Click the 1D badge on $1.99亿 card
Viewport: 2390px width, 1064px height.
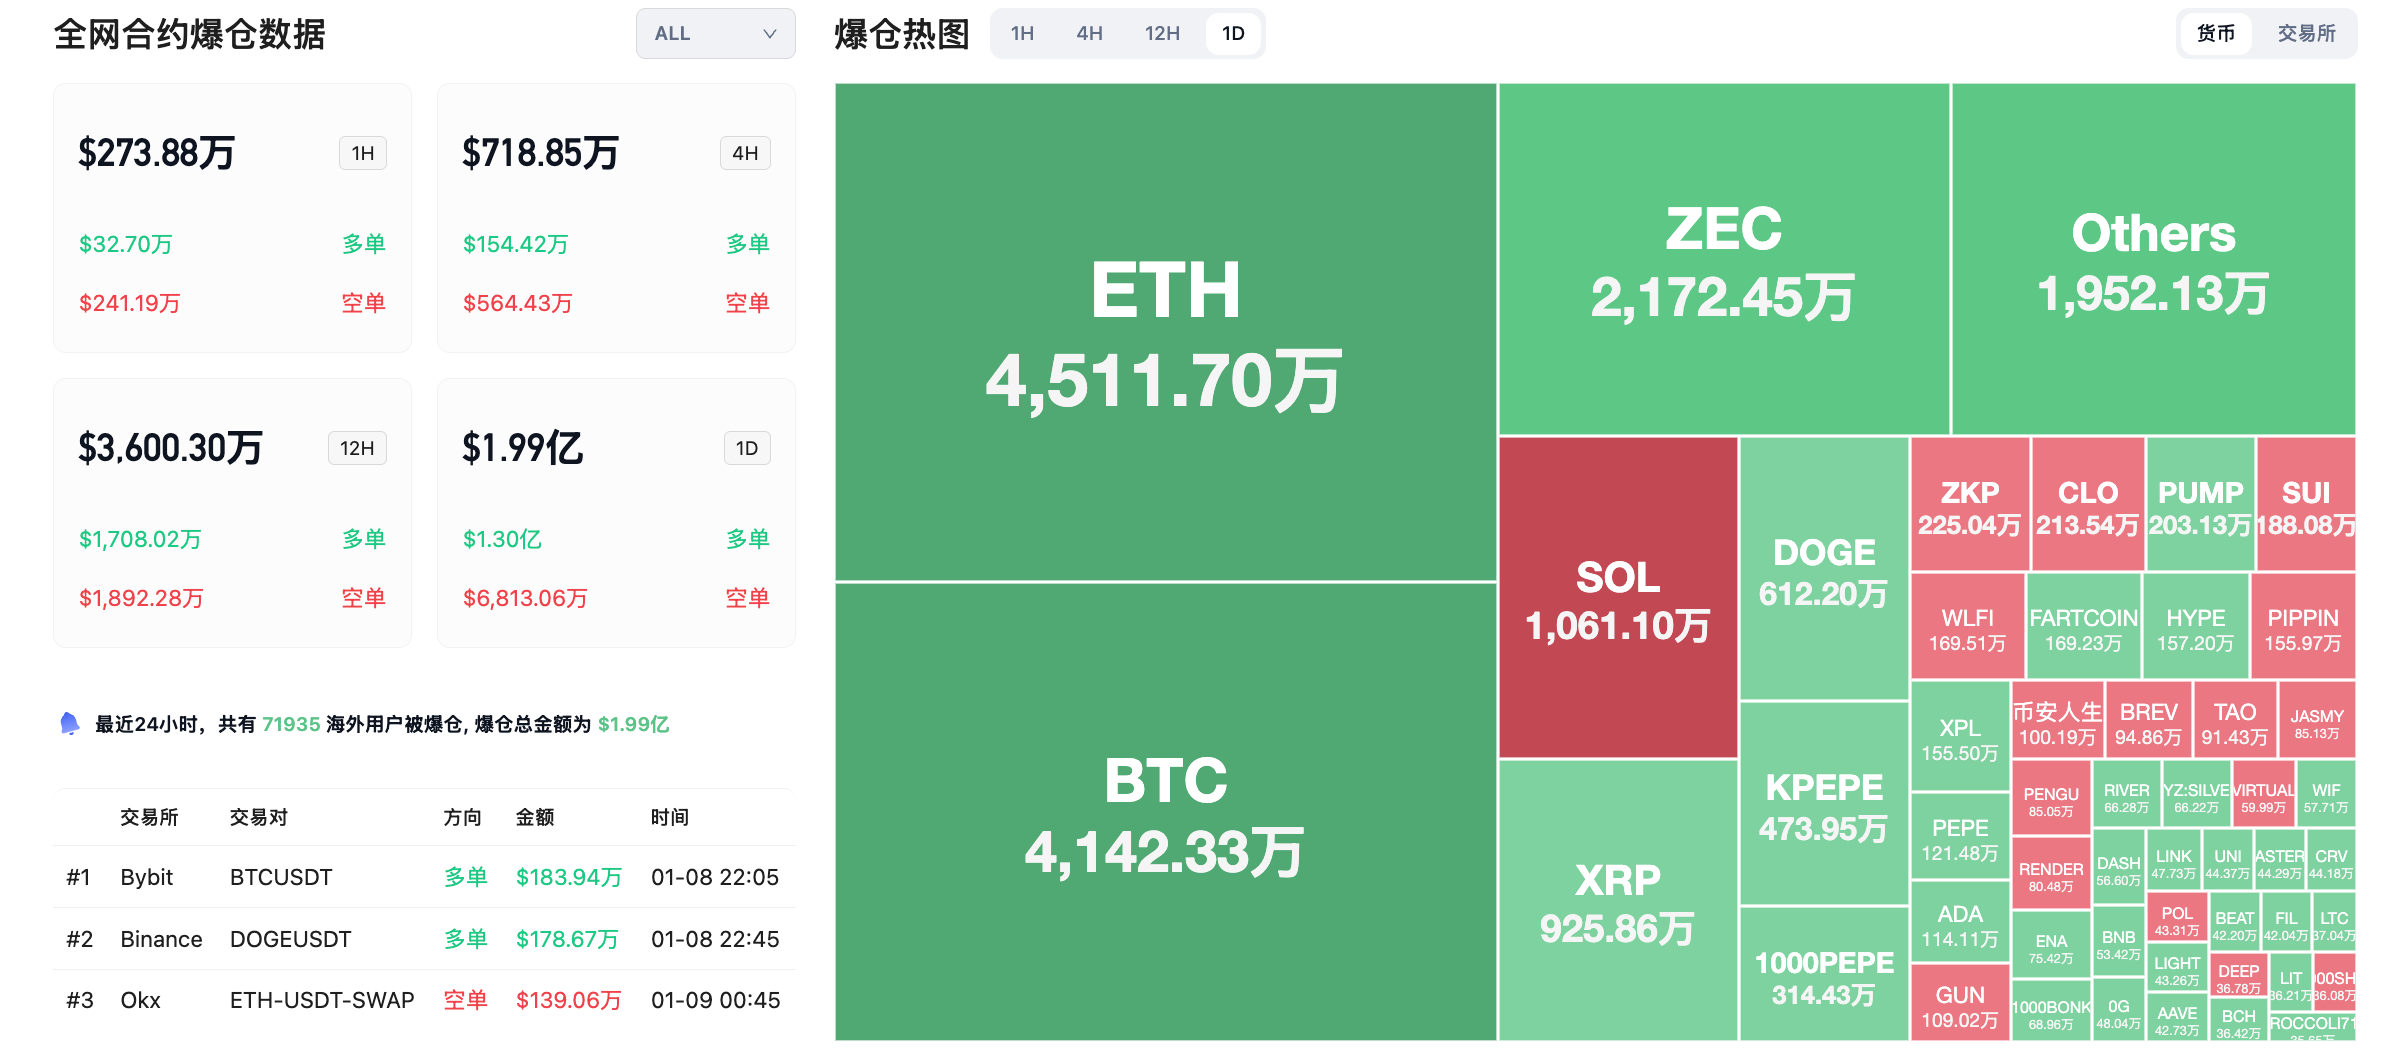(746, 448)
